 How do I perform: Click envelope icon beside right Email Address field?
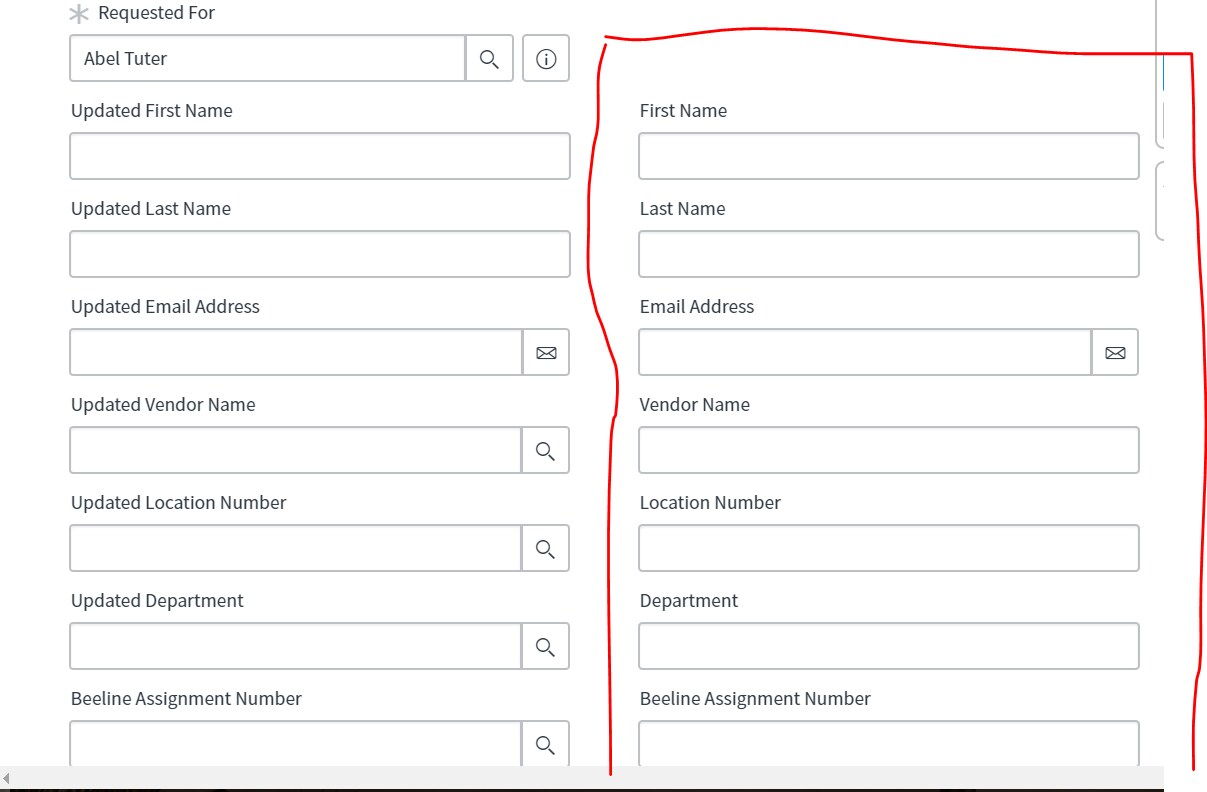tap(1115, 353)
